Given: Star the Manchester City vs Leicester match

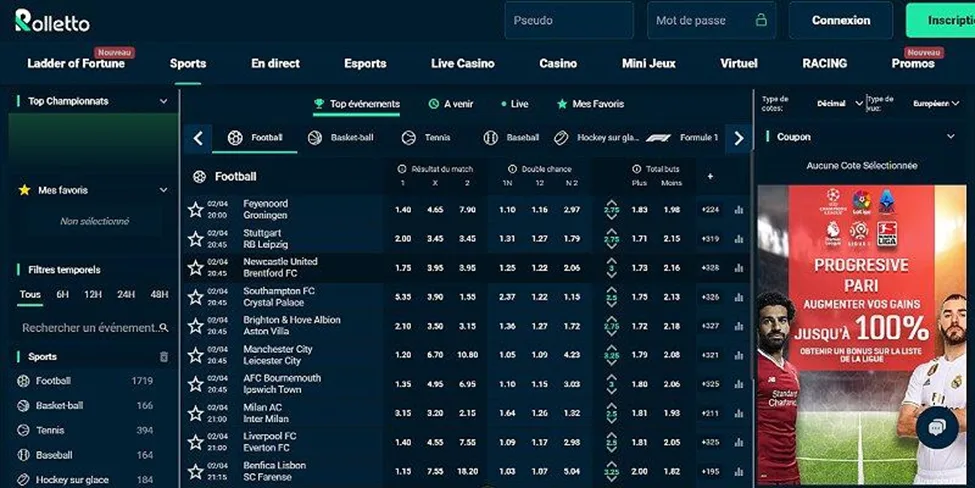Looking at the screenshot, I should coord(195,355).
